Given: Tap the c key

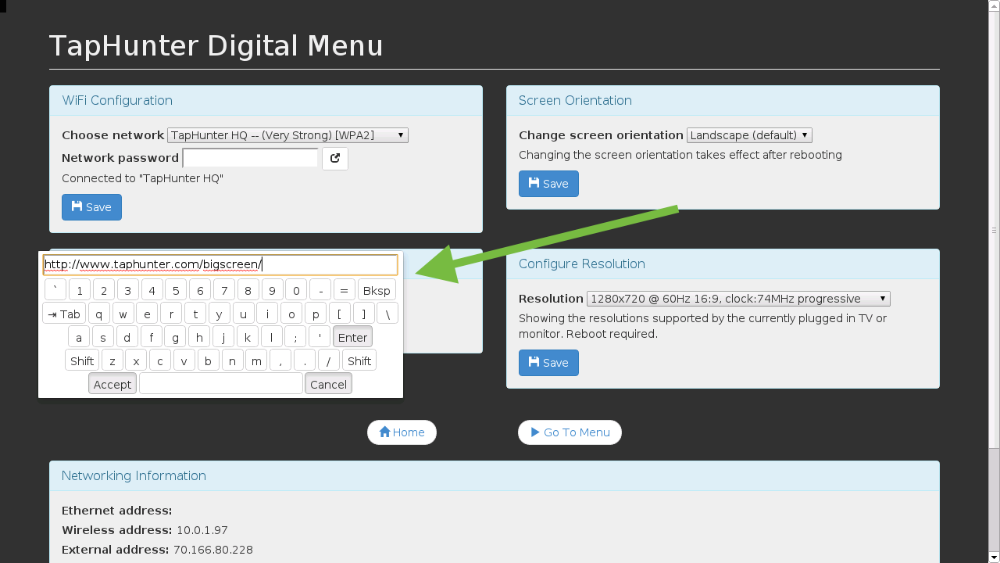Looking at the screenshot, I should 160,361.
